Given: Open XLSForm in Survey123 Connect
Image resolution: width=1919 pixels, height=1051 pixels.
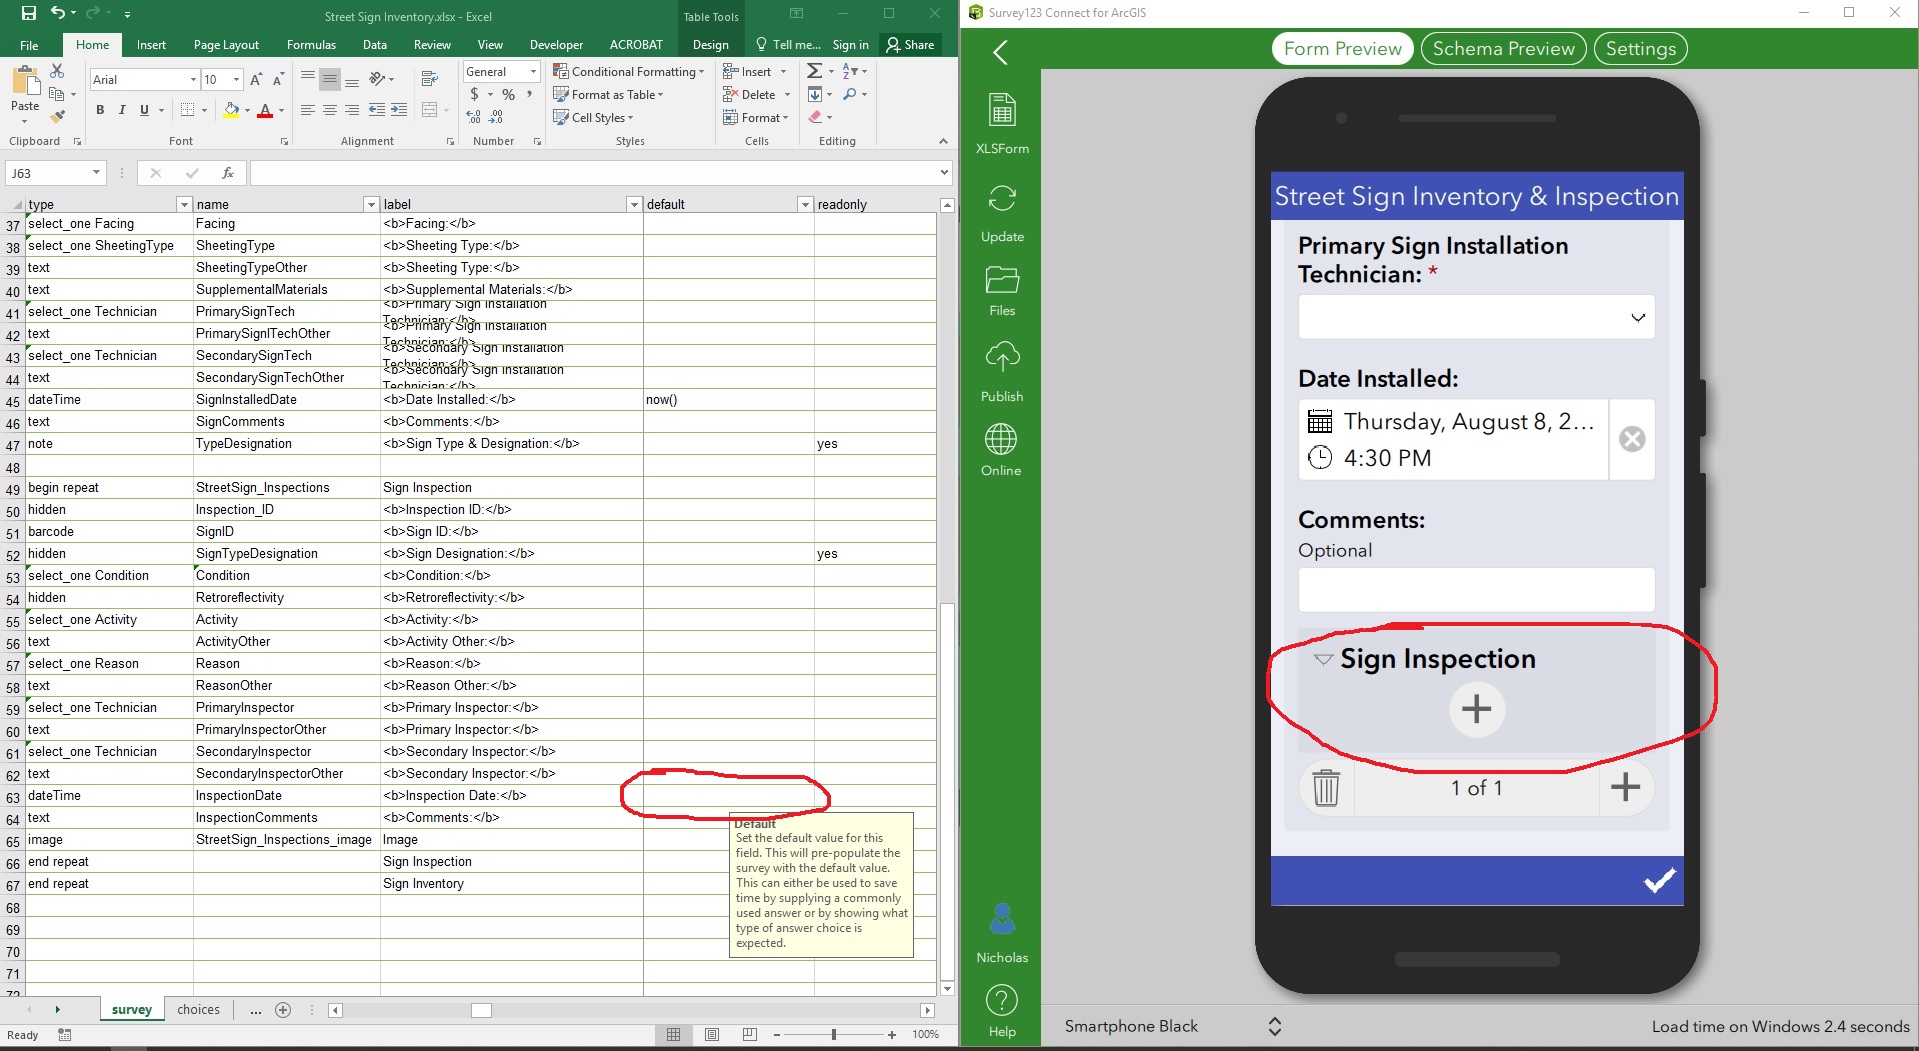Looking at the screenshot, I should [1002, 122].
